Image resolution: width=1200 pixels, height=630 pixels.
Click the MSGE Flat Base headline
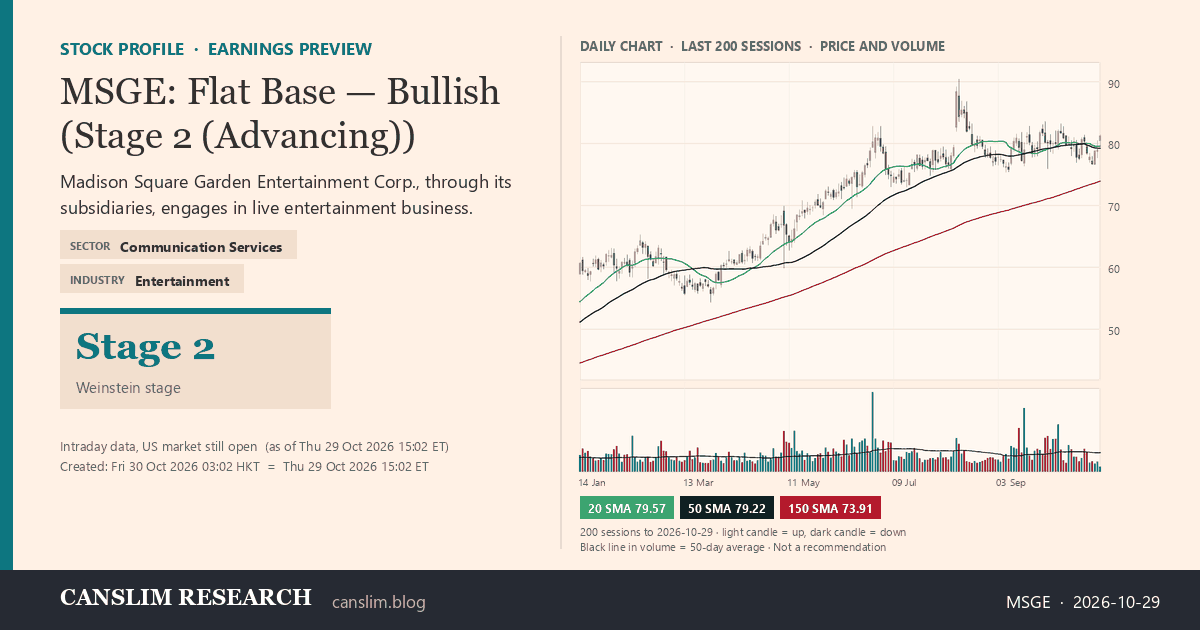pyautogui.click(x=280, y=114)
